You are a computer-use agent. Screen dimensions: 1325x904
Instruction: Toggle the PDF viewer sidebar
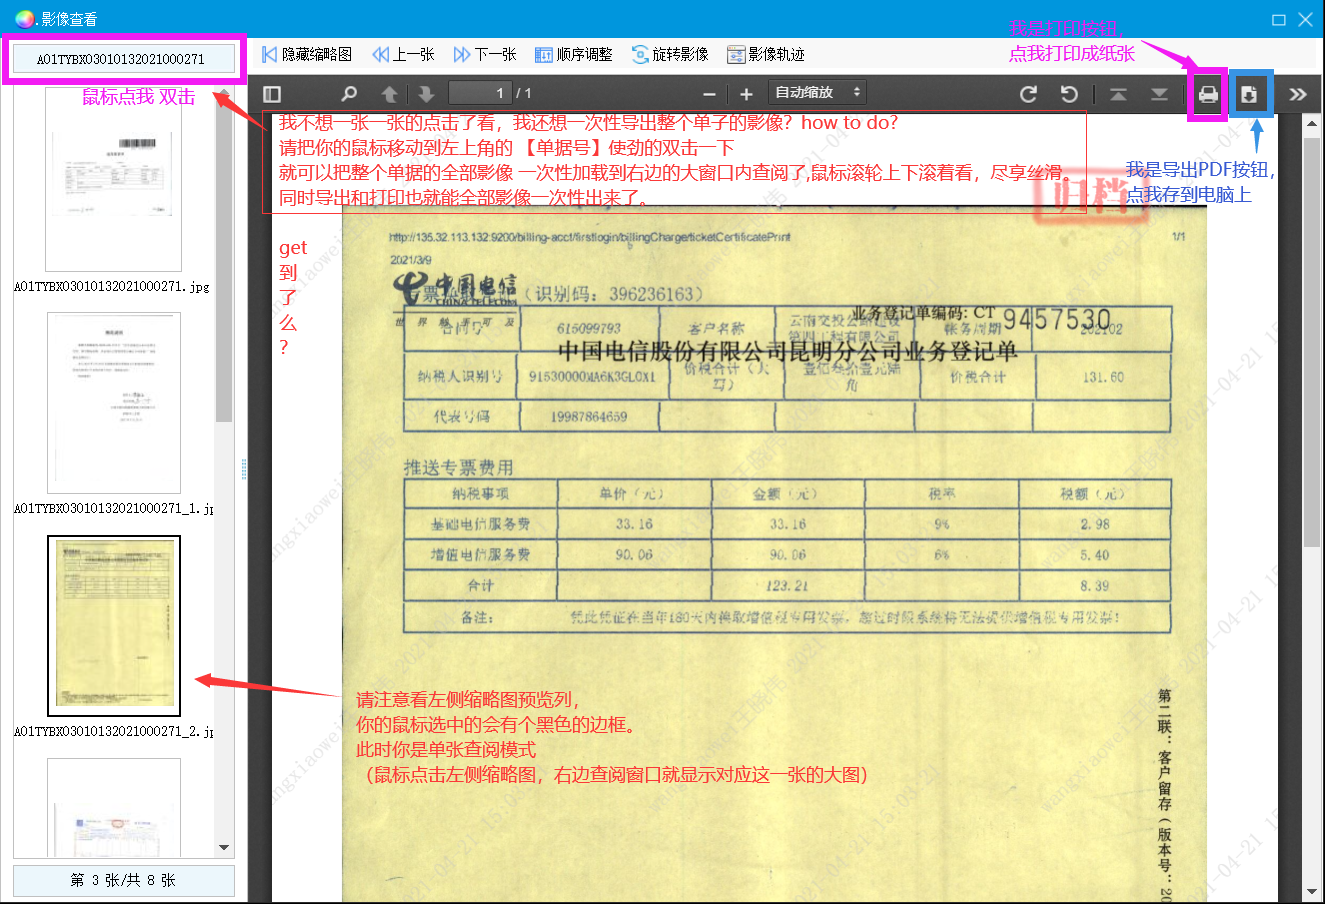272,94
